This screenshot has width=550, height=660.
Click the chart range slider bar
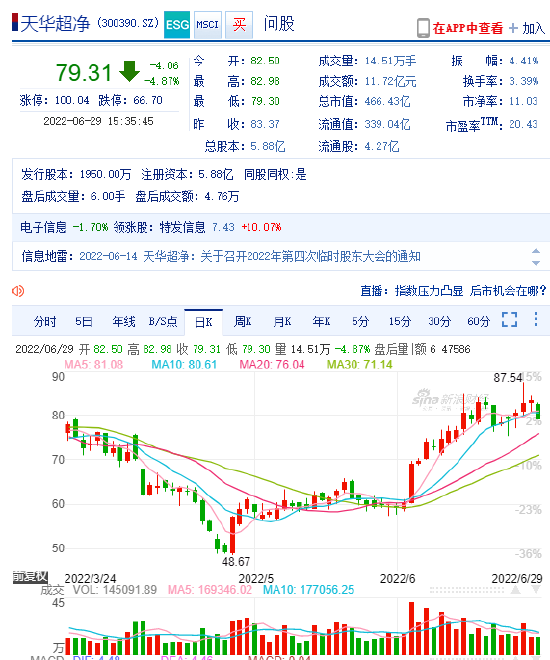pyautogui.click(x=467, y=590)
